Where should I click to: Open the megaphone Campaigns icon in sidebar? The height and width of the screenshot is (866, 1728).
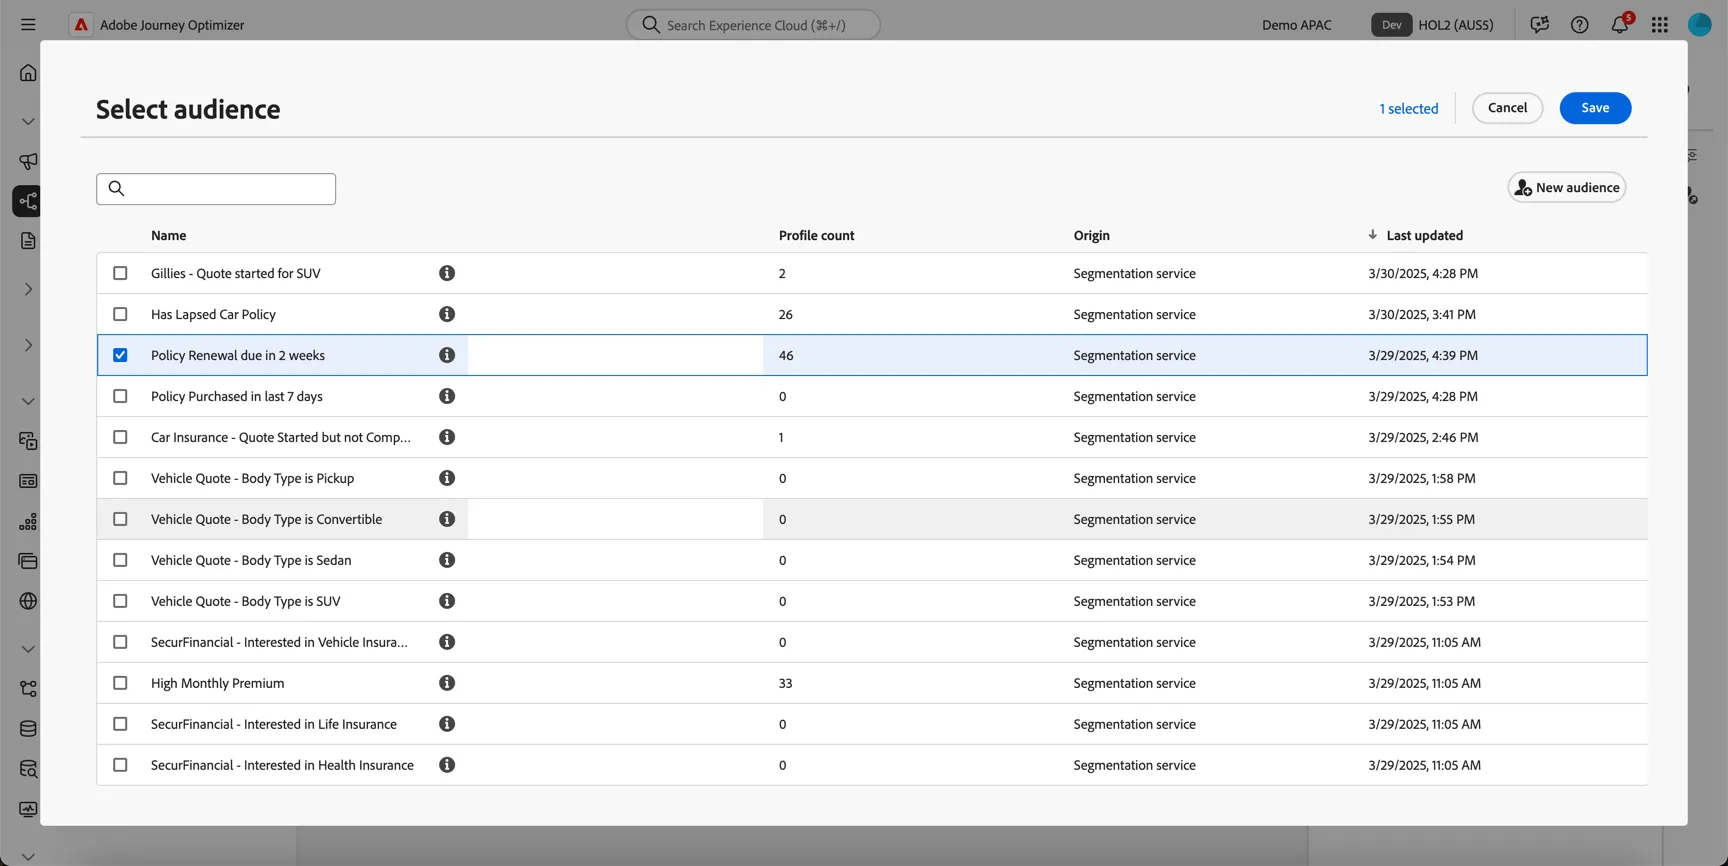coord(28,161)
